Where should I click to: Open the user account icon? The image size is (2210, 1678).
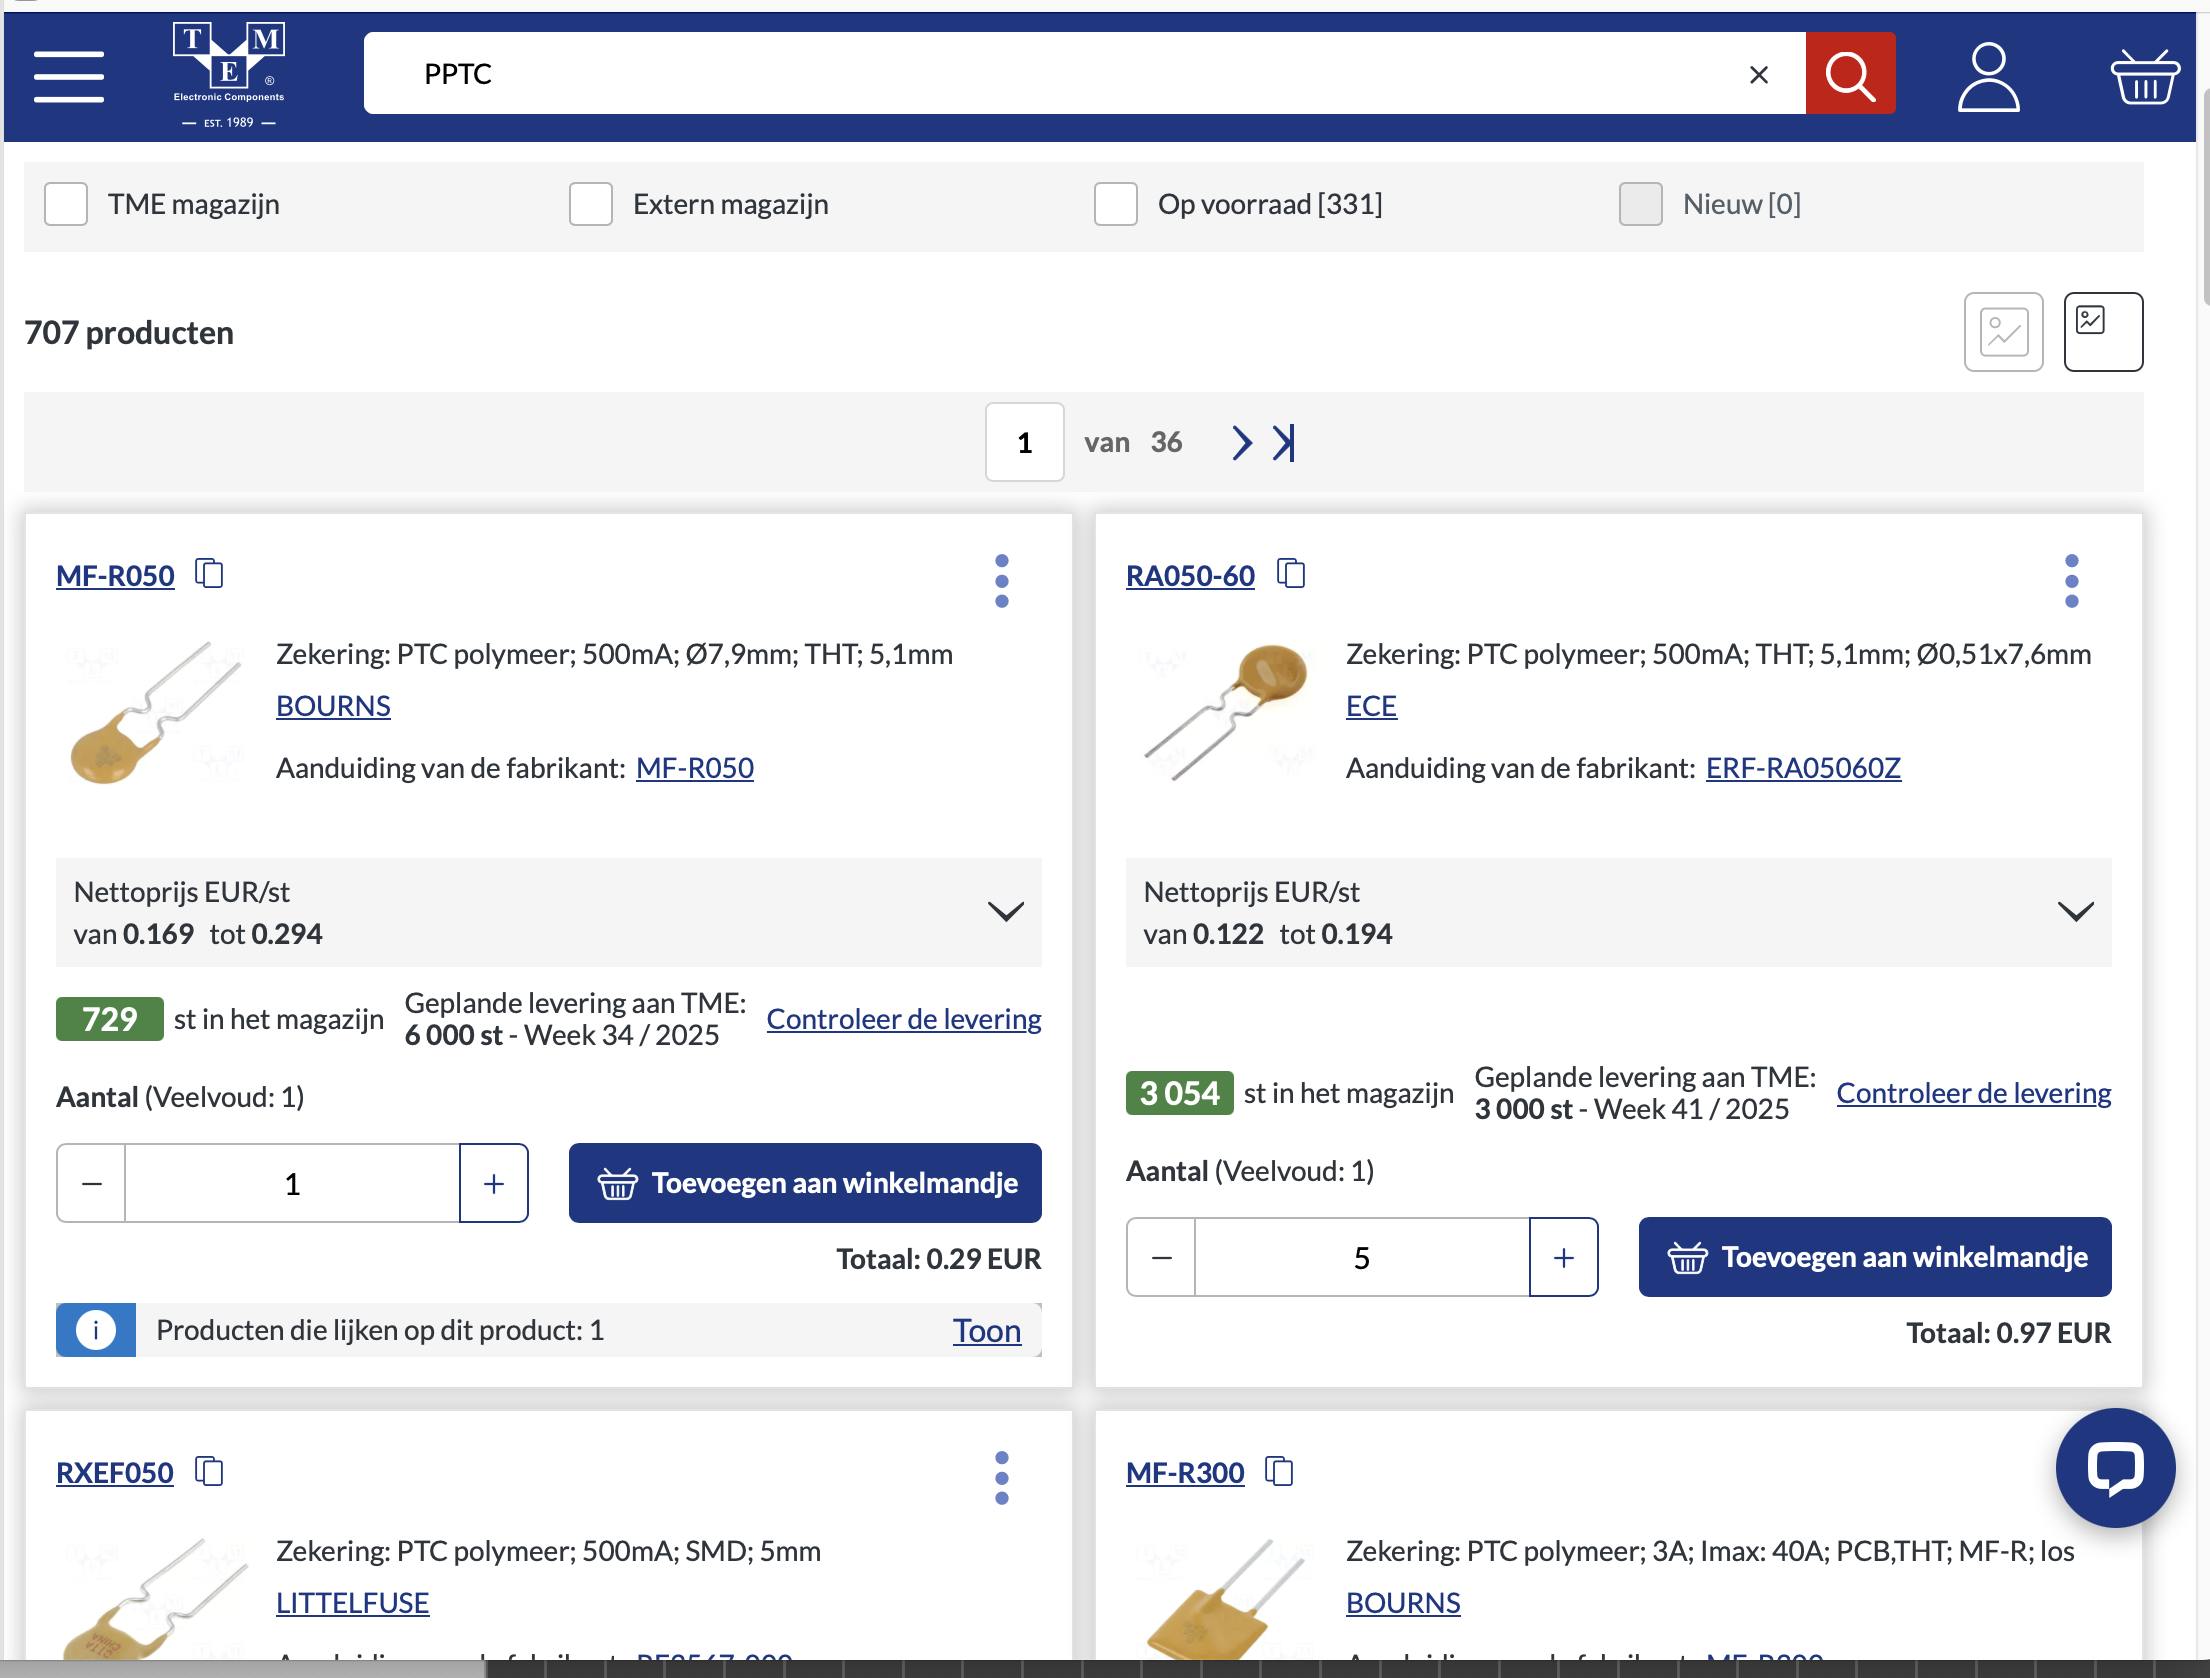click(x=1988, y=76)
